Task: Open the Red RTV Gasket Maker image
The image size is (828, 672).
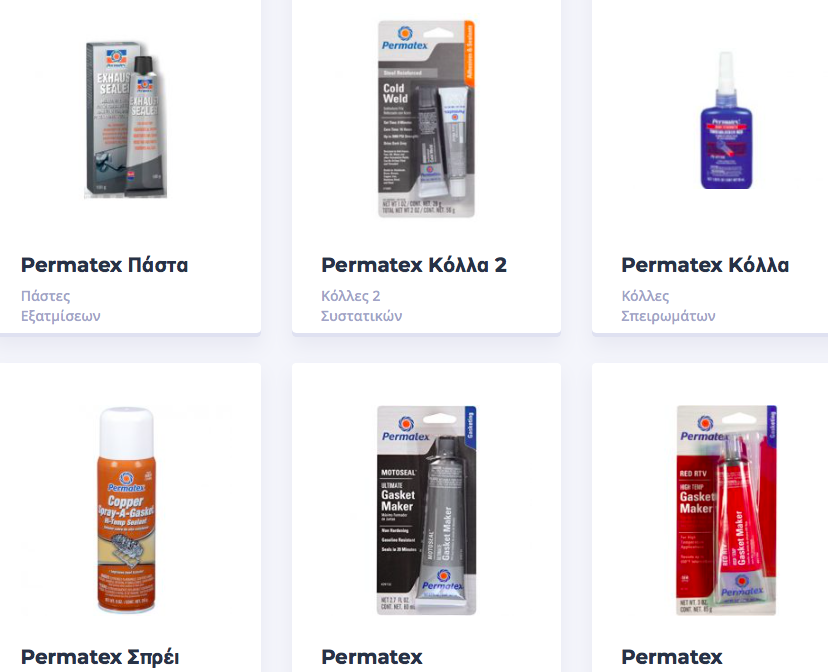Action: coord(726,510)
